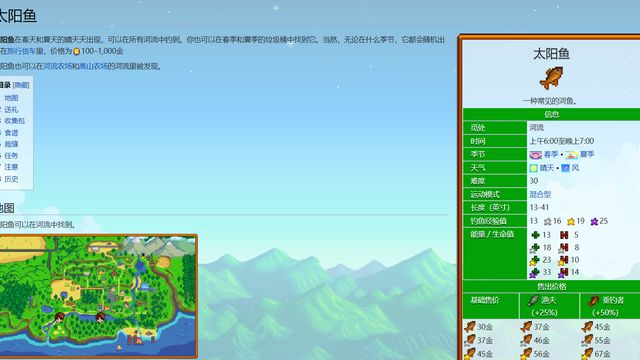Screen dimensions: 640x360
Task: Open the Stardew Valley map thumbnail
Action: tap(98, 296)
